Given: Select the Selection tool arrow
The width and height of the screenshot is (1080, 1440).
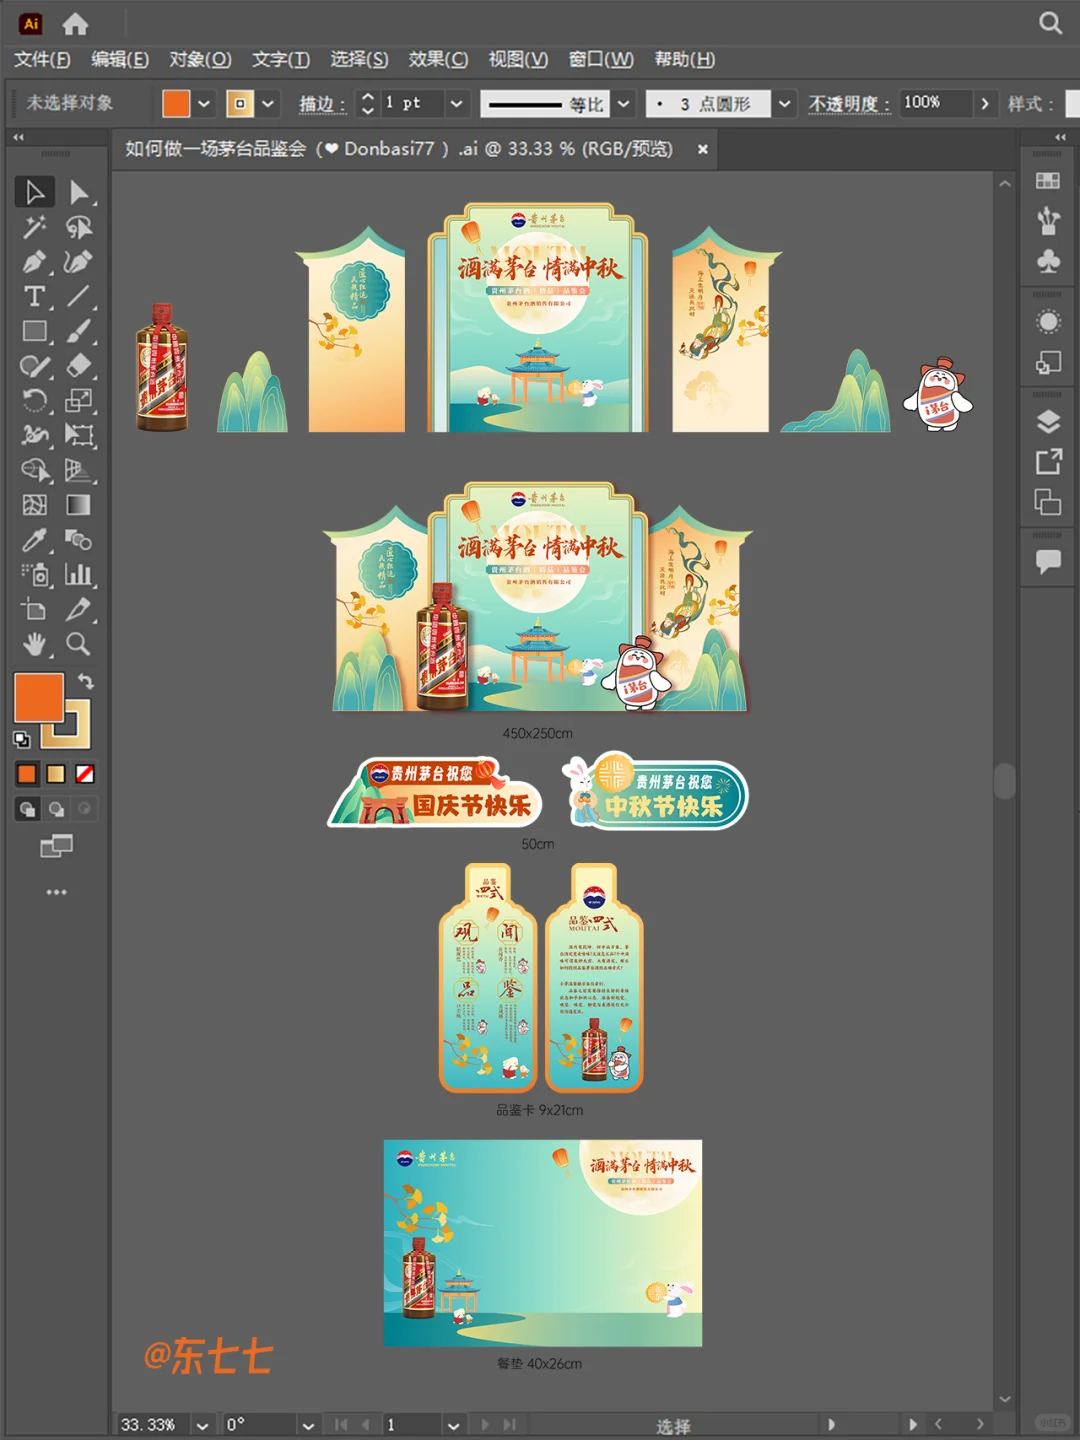Looking at the screenshot, I should (34, 192).
